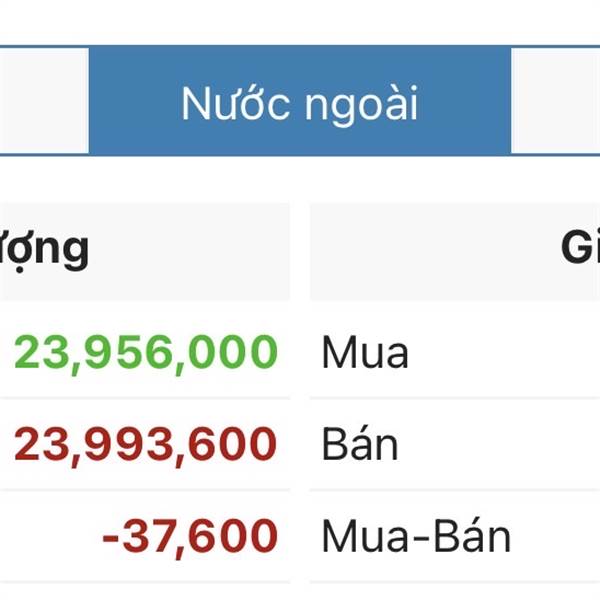Select the green buy volume 23,956,000
Viewport: 600px width, 600px height.
pos(145,352)
